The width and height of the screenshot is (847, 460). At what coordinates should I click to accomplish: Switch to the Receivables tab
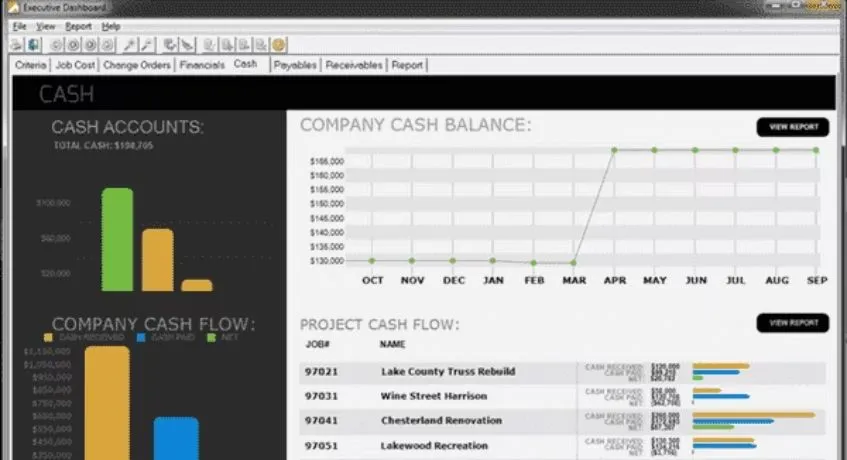354,65
